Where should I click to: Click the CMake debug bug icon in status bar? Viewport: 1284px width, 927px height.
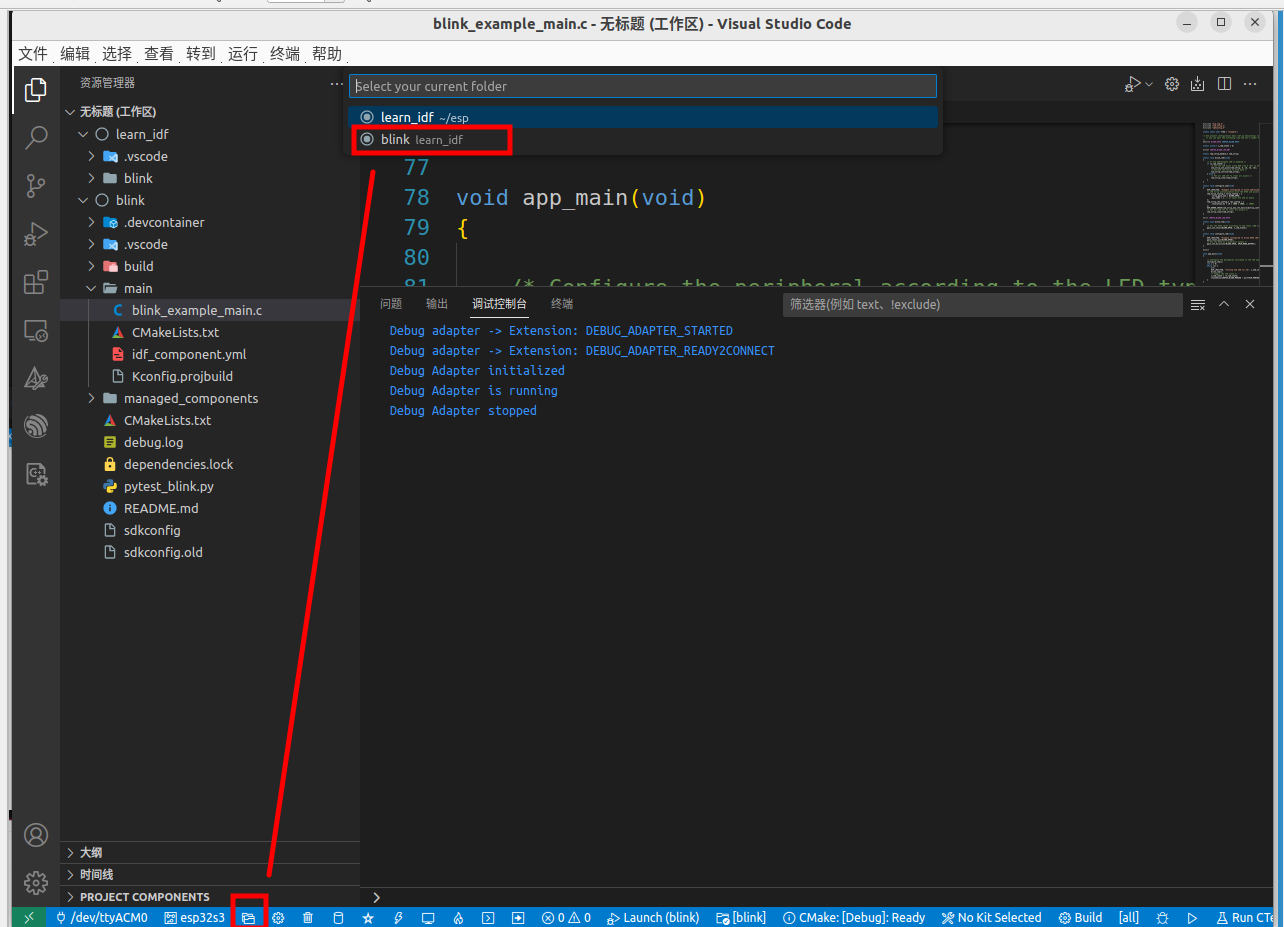point(1162,917)
